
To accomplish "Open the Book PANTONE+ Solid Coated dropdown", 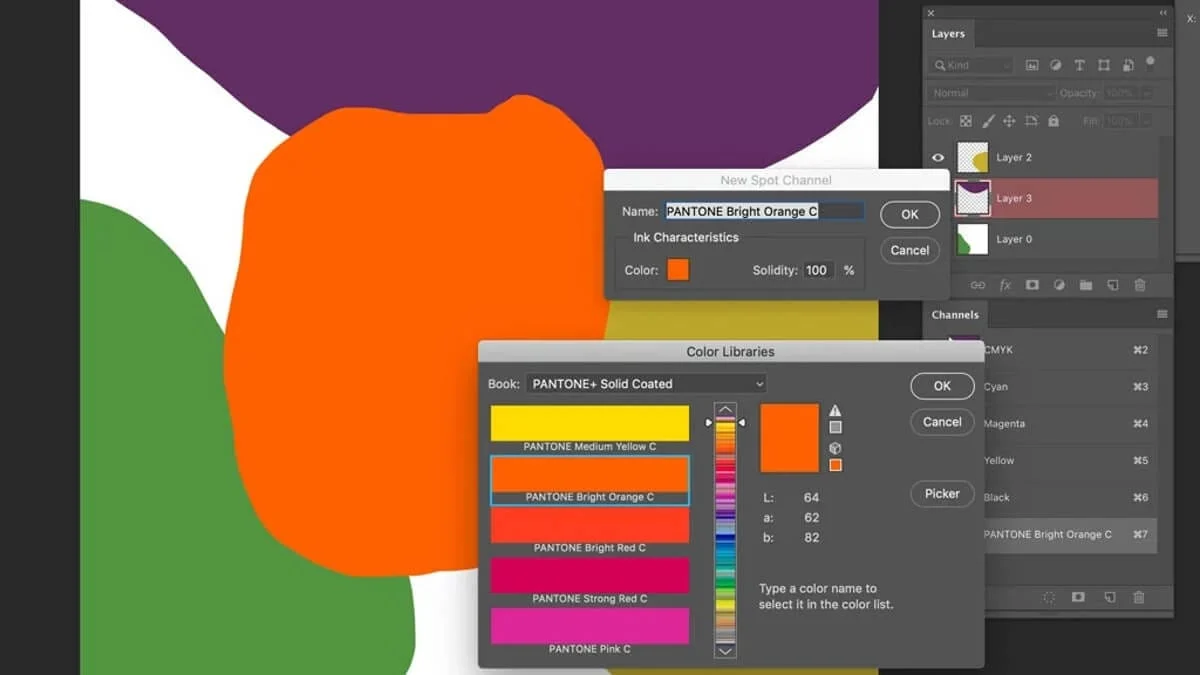I will (646, 384).
